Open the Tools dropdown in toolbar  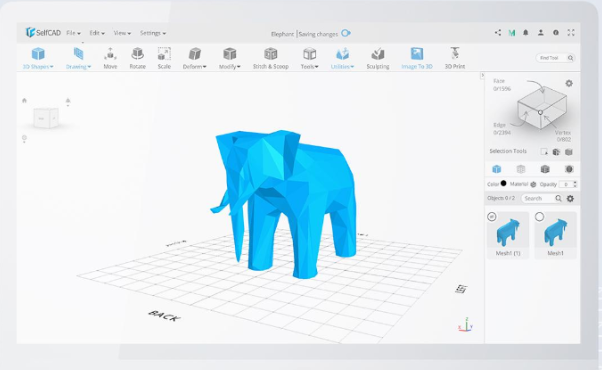pyautogui.click(x=309, y=58)
